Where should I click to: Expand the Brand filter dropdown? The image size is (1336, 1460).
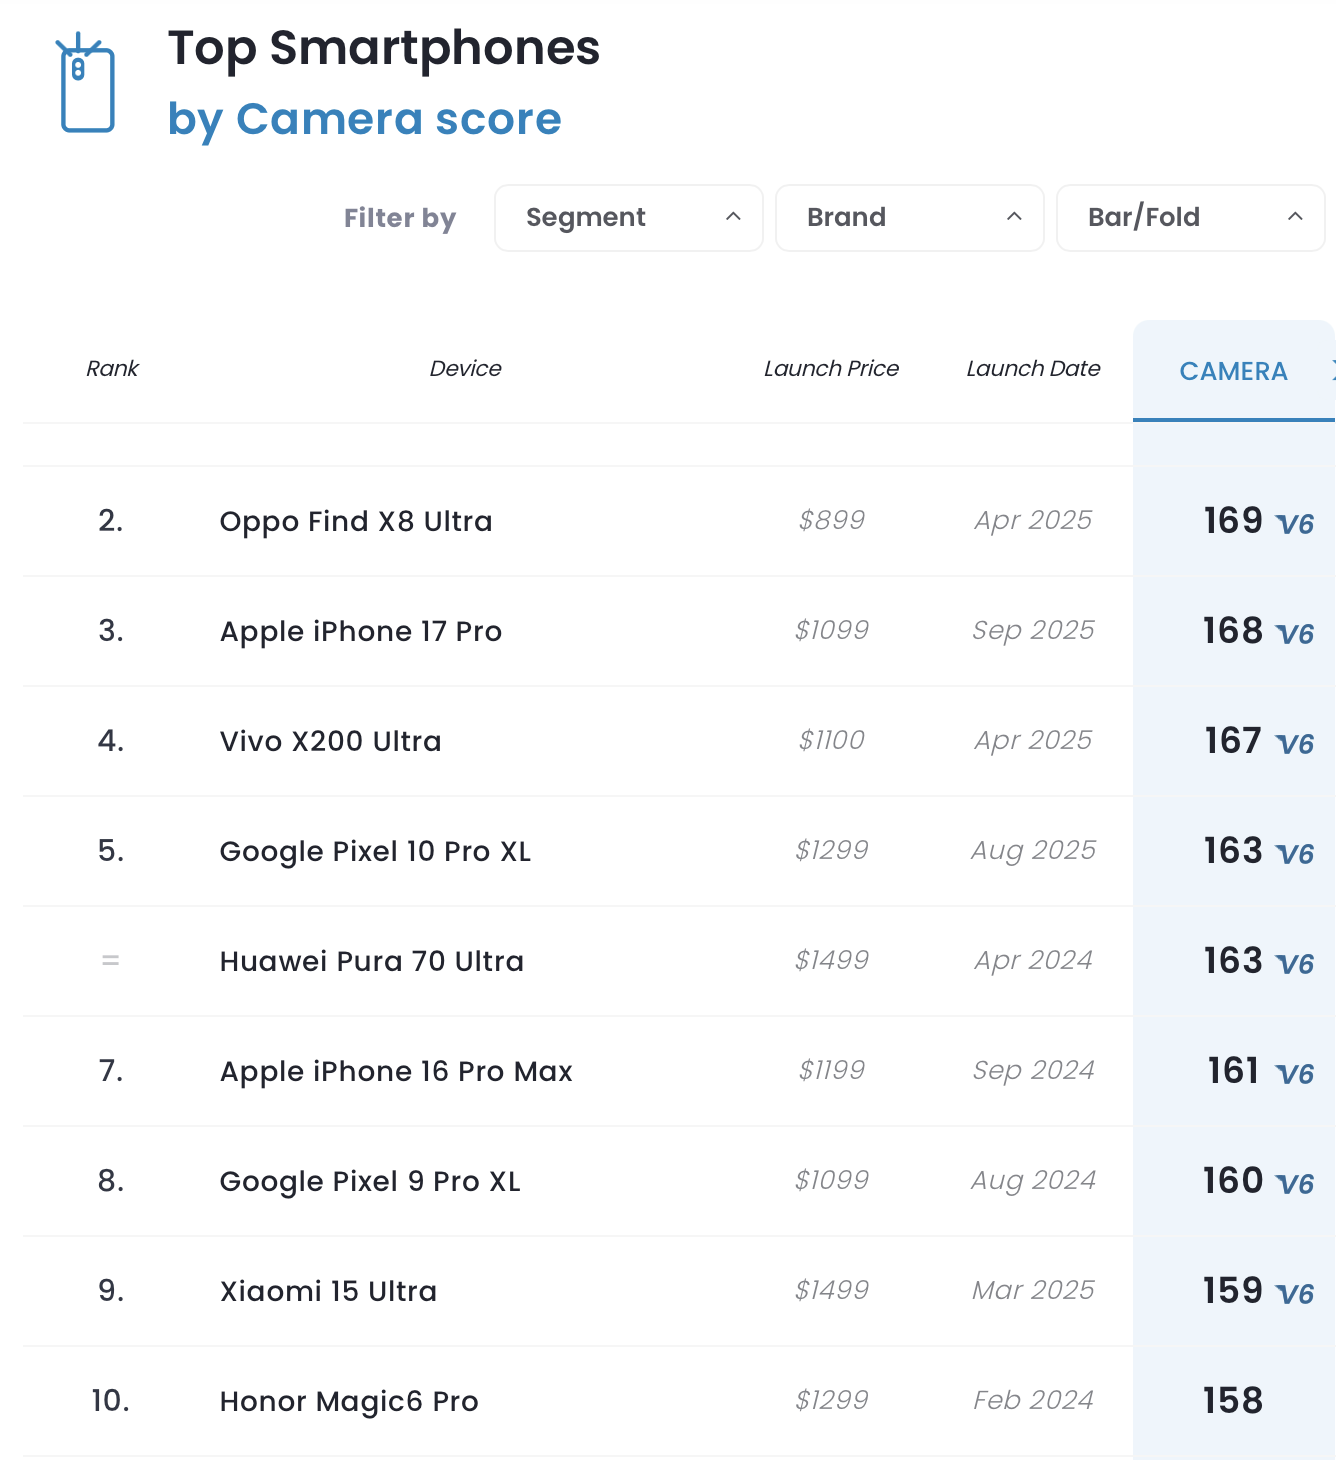(910, 218)
